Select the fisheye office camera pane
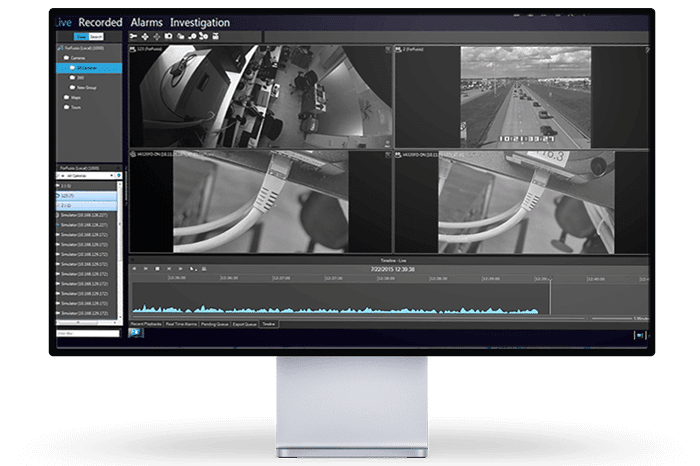Image resolution: width=700 pixels, height=466 pixels. (x=261, y=96)
